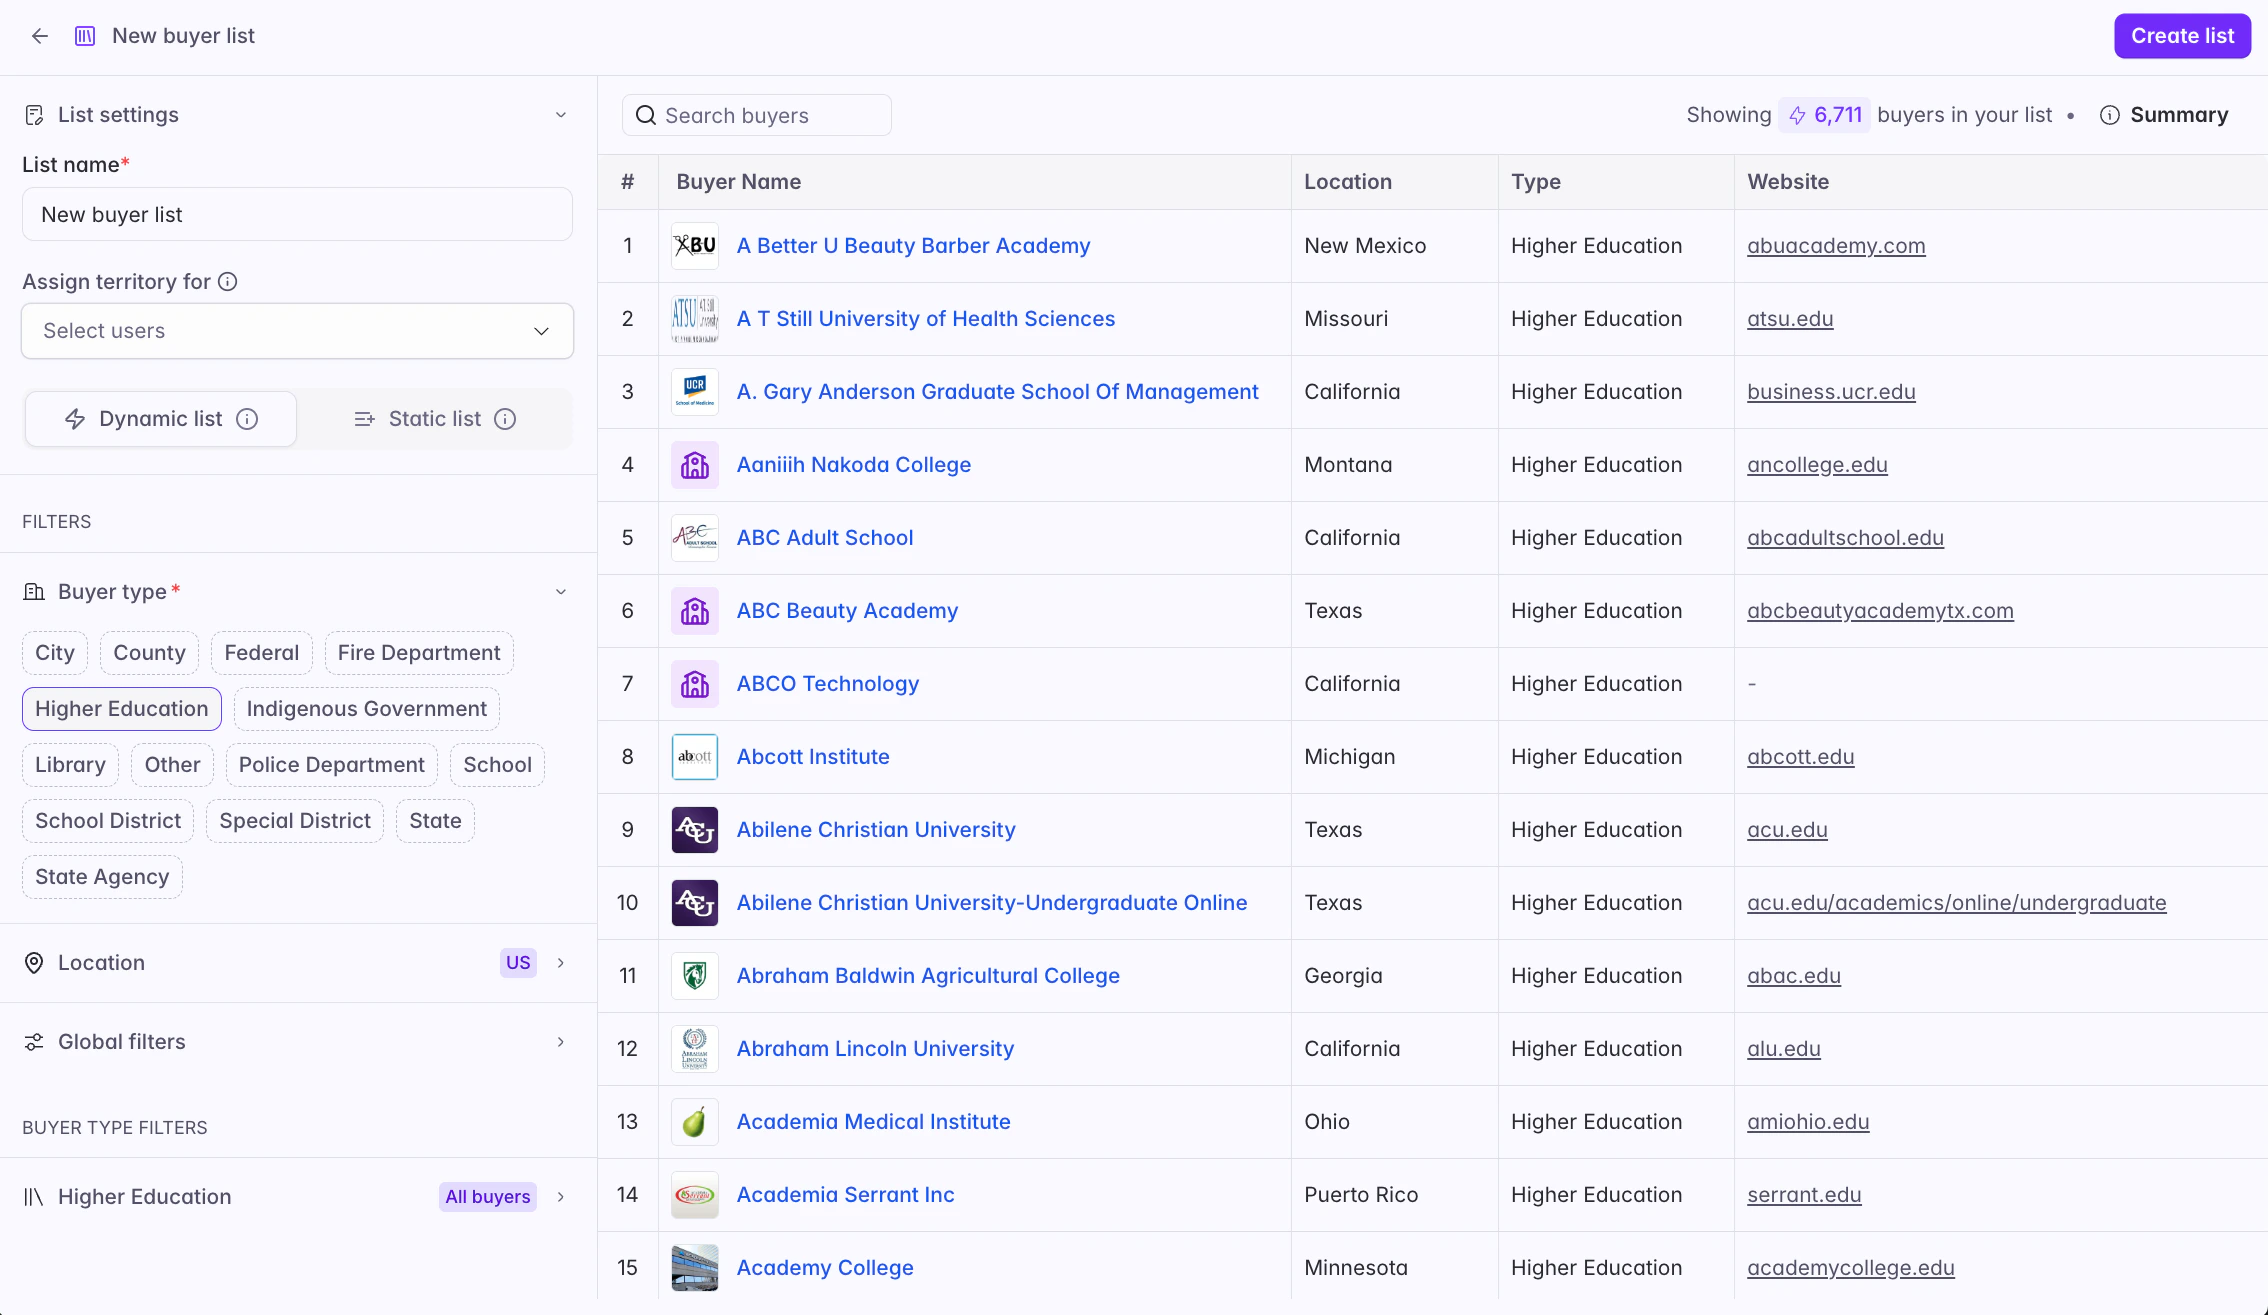Toggle the Higher Education buyer type chip
The width and height of the screenshot is (2268, 1315).
(x=122, y=709)
